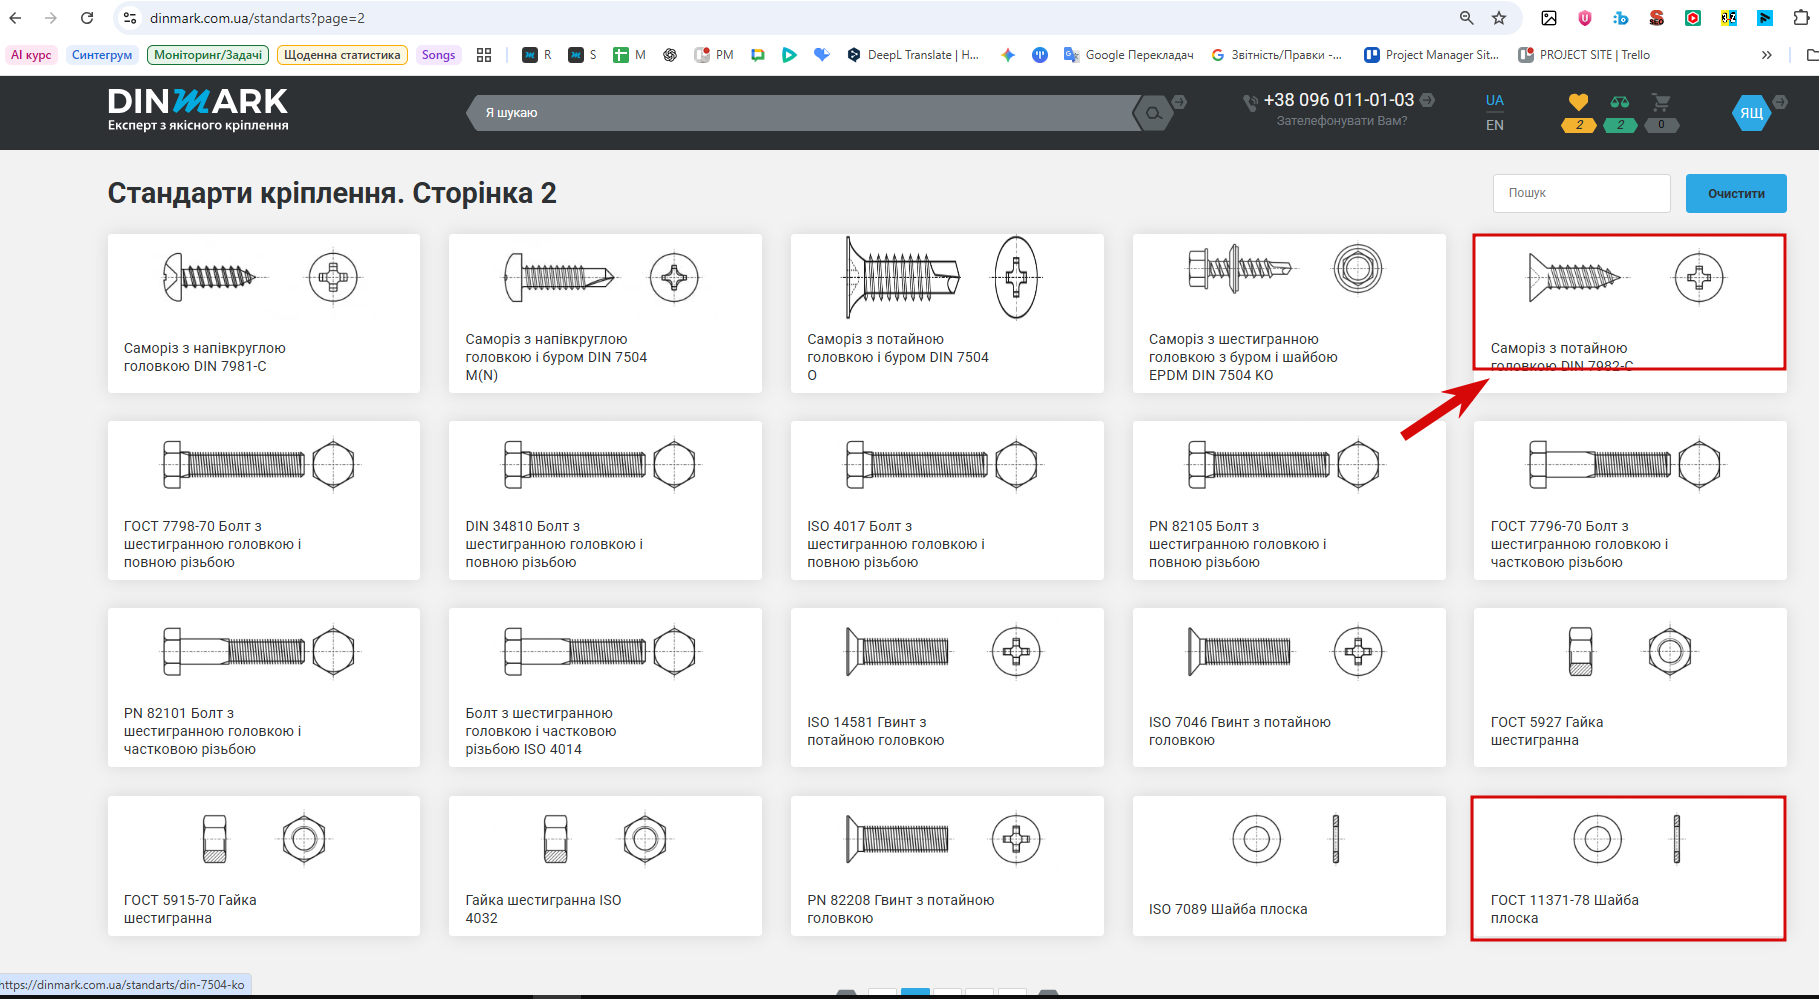This screenshot has width=1819, height=999.
Task: Click the address bar URL
Action: (x=257, y=18)
